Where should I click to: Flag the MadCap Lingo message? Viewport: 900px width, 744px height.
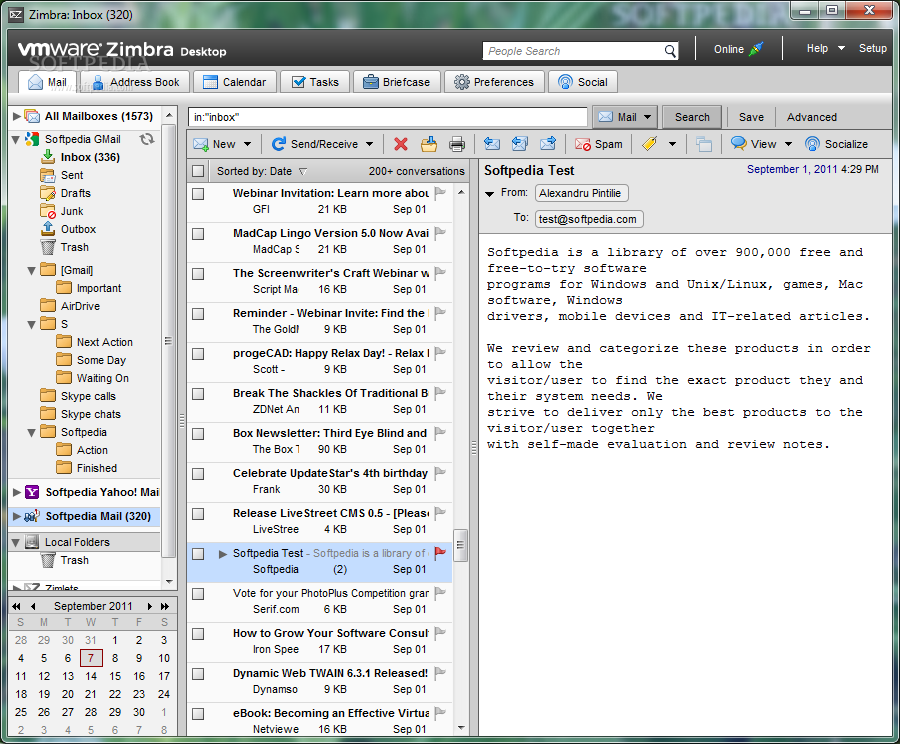(x=440, y=233)
